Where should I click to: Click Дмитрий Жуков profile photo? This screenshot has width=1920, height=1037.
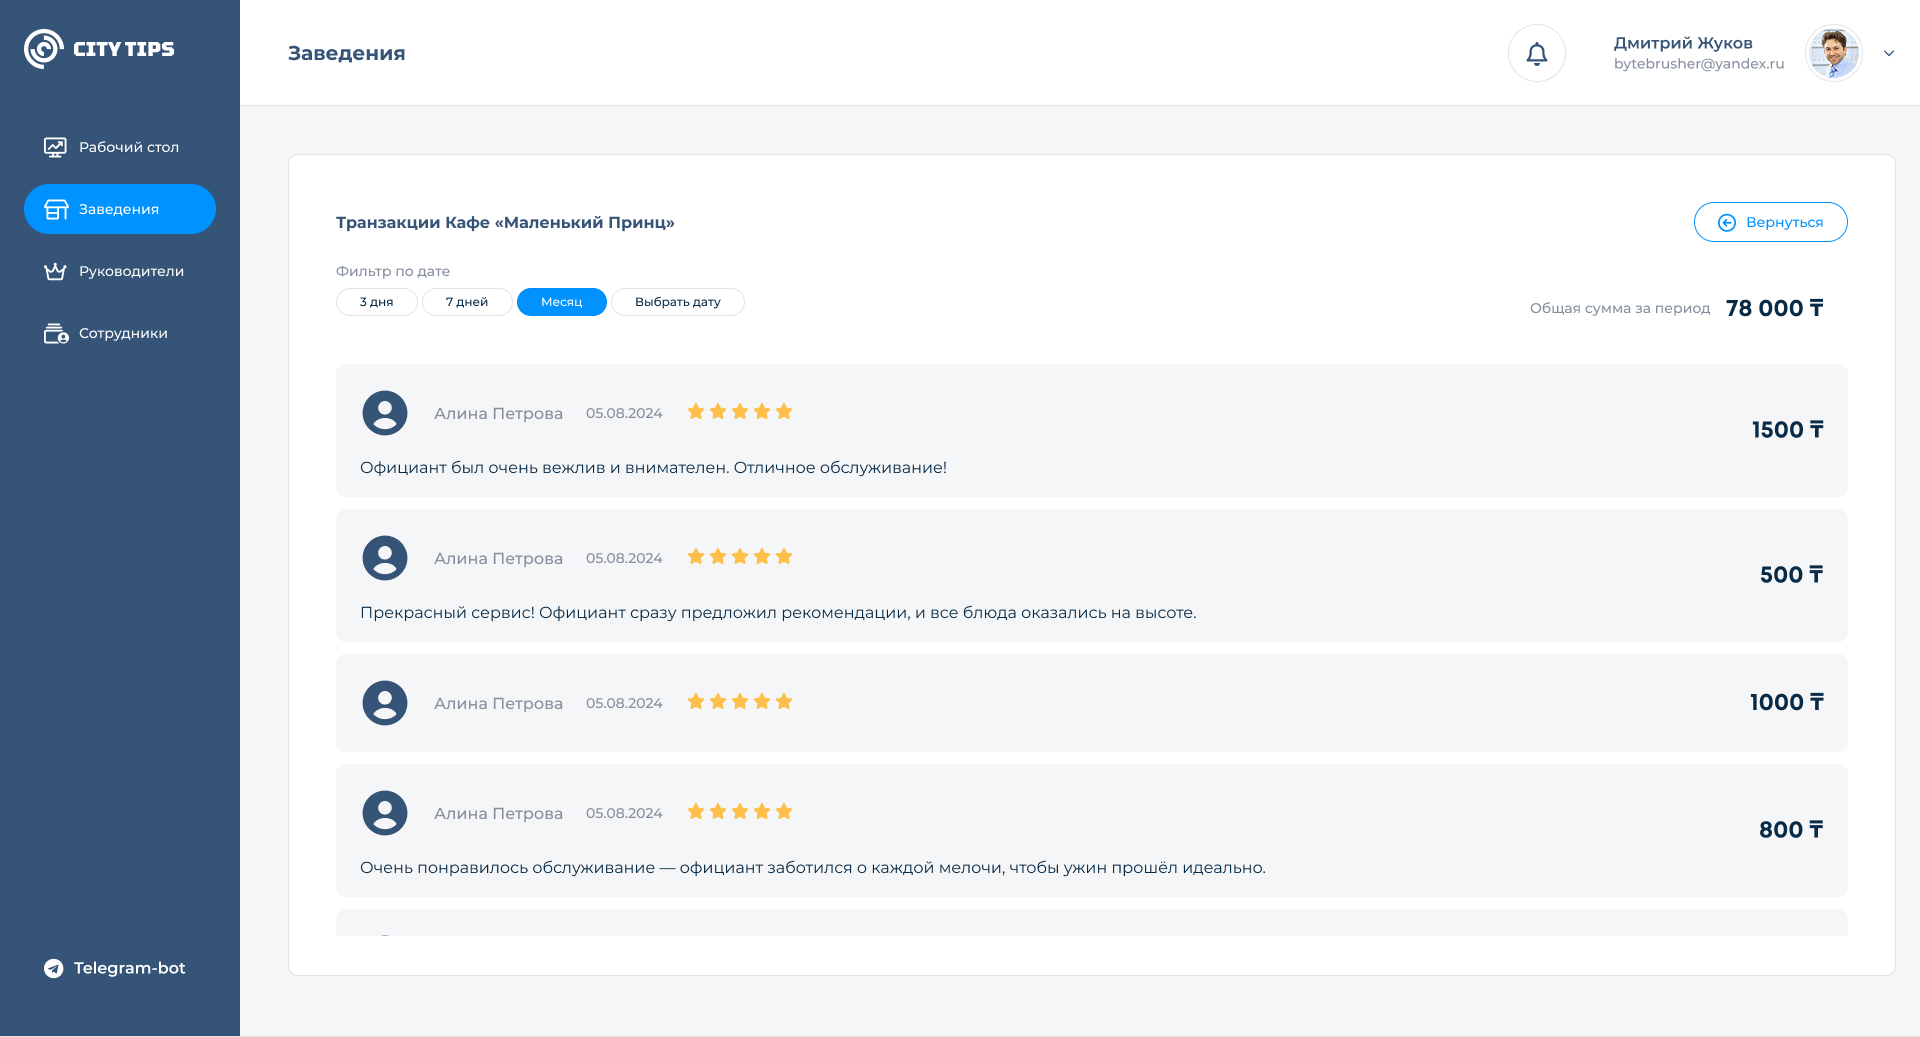(1833, 53)
